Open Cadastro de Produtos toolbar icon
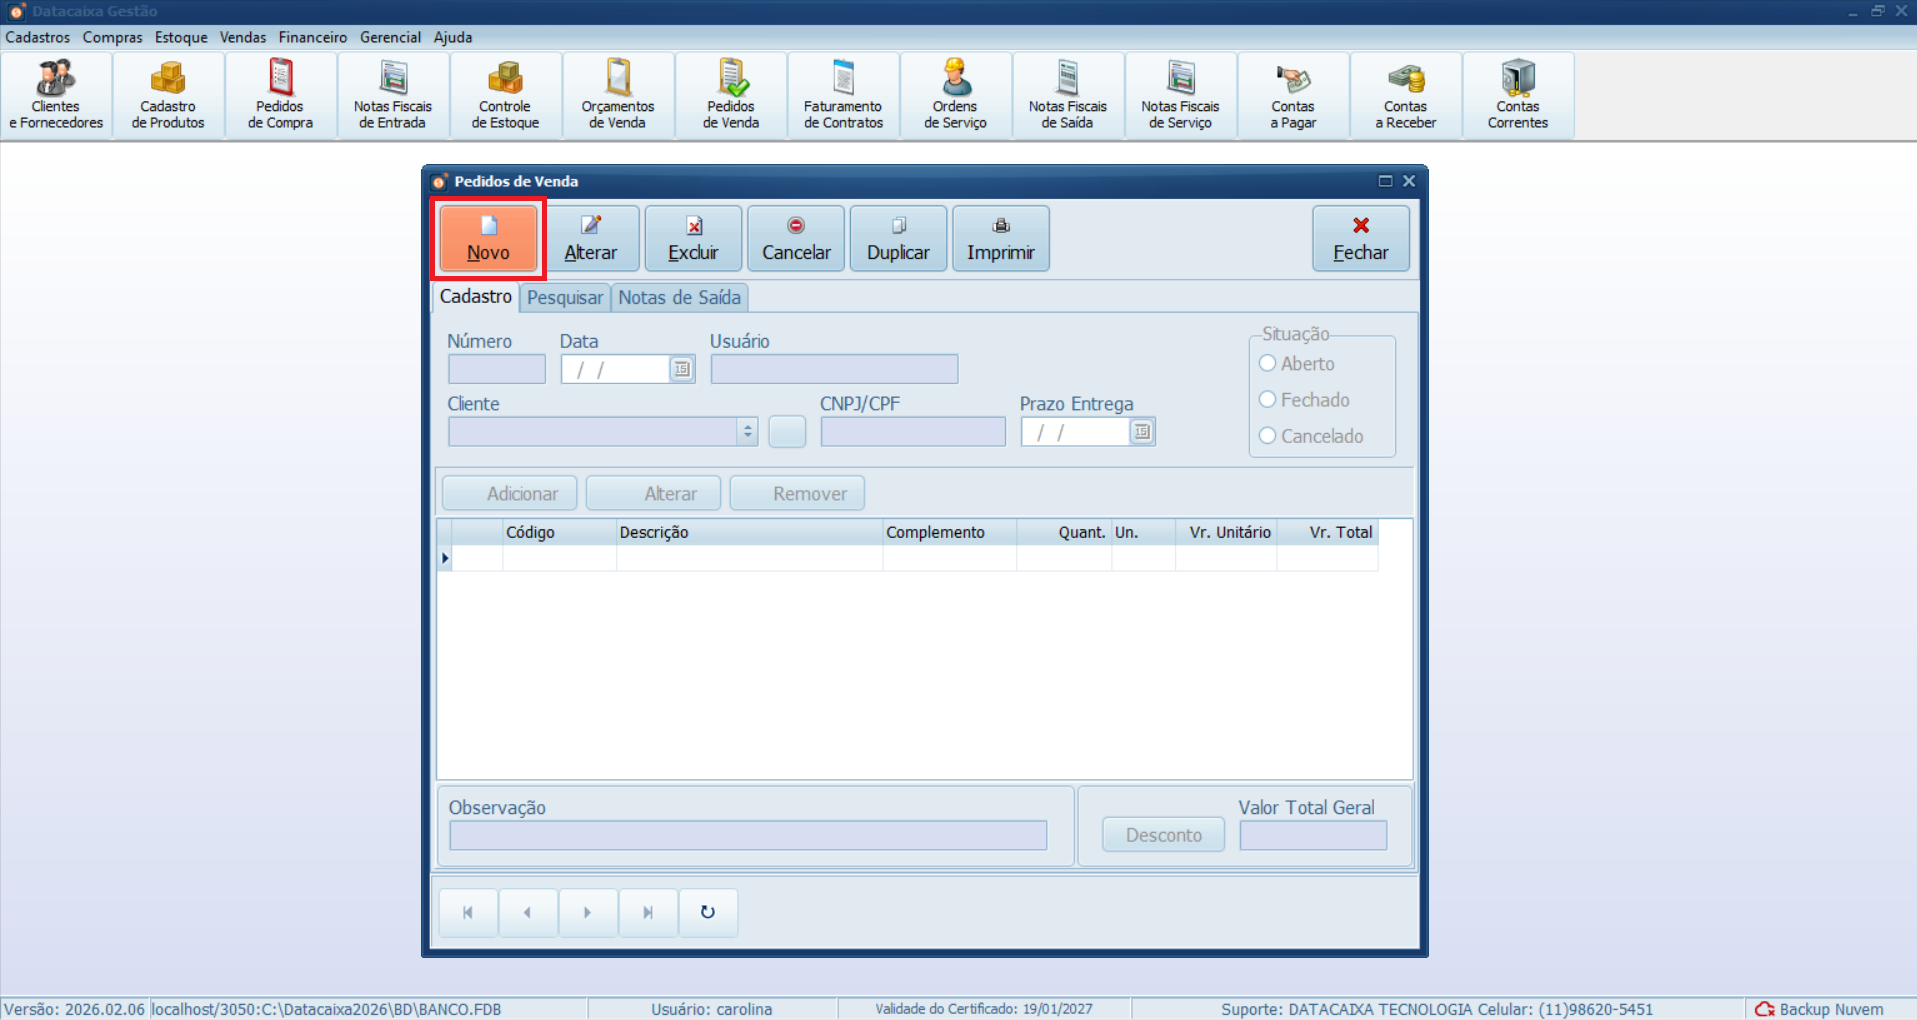Viewport: 1917px width, 1020px height. click(x=168, y=96)
